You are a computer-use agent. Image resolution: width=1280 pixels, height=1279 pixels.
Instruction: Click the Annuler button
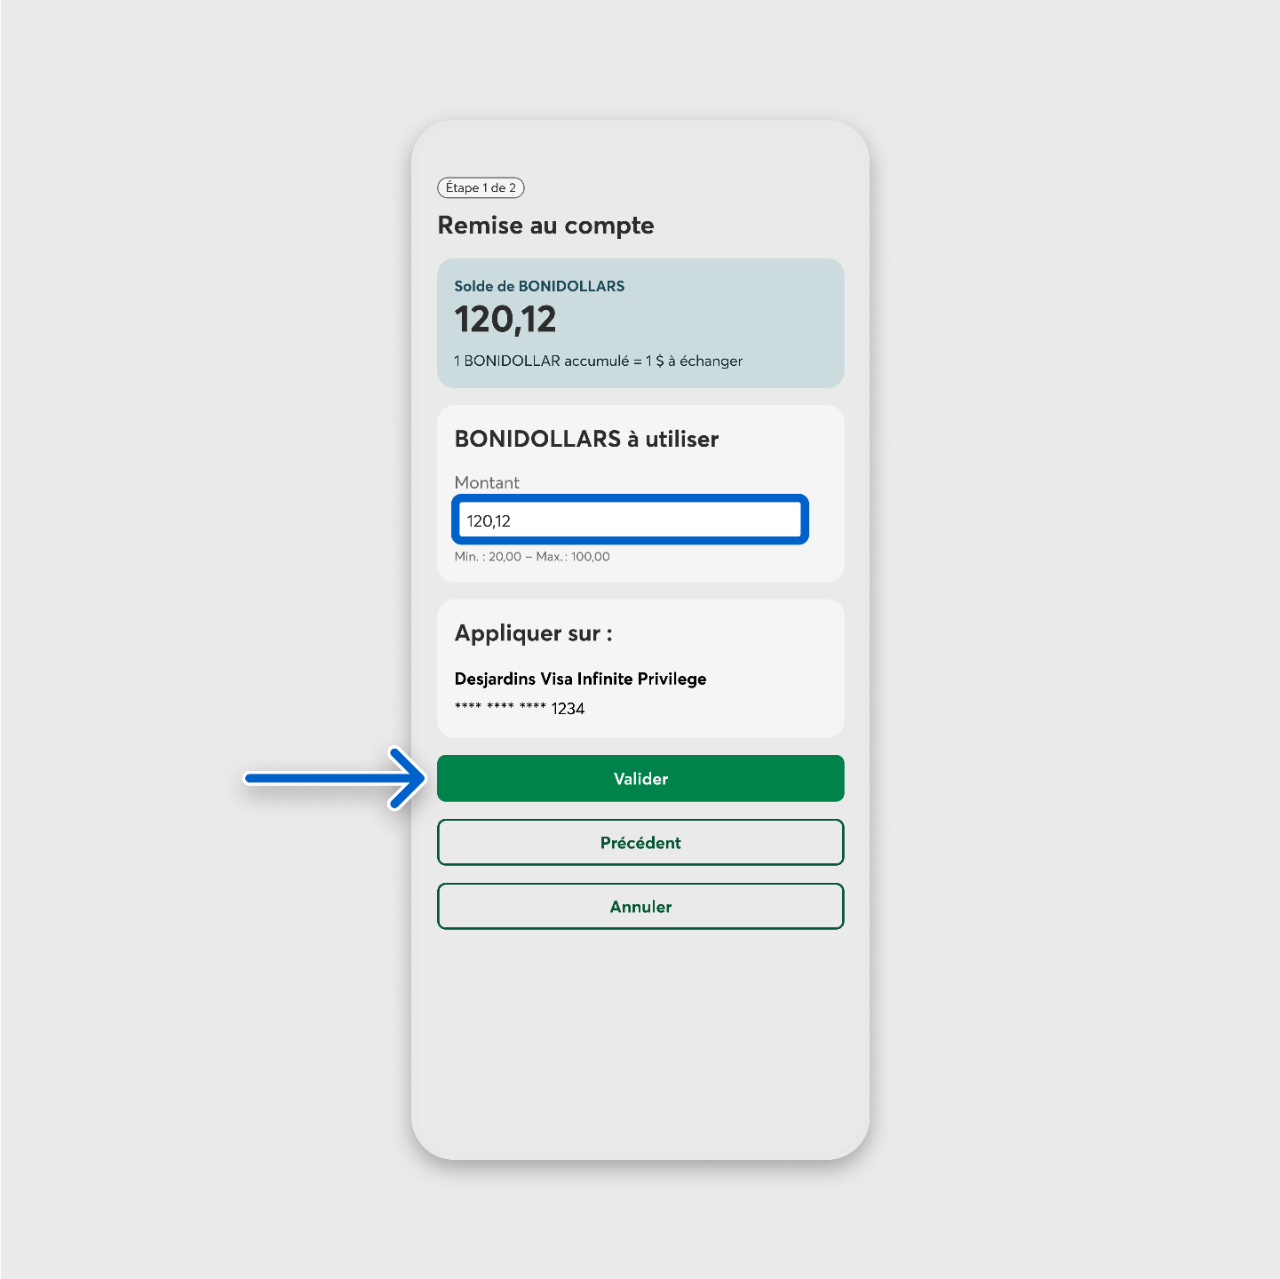point(640,906)
